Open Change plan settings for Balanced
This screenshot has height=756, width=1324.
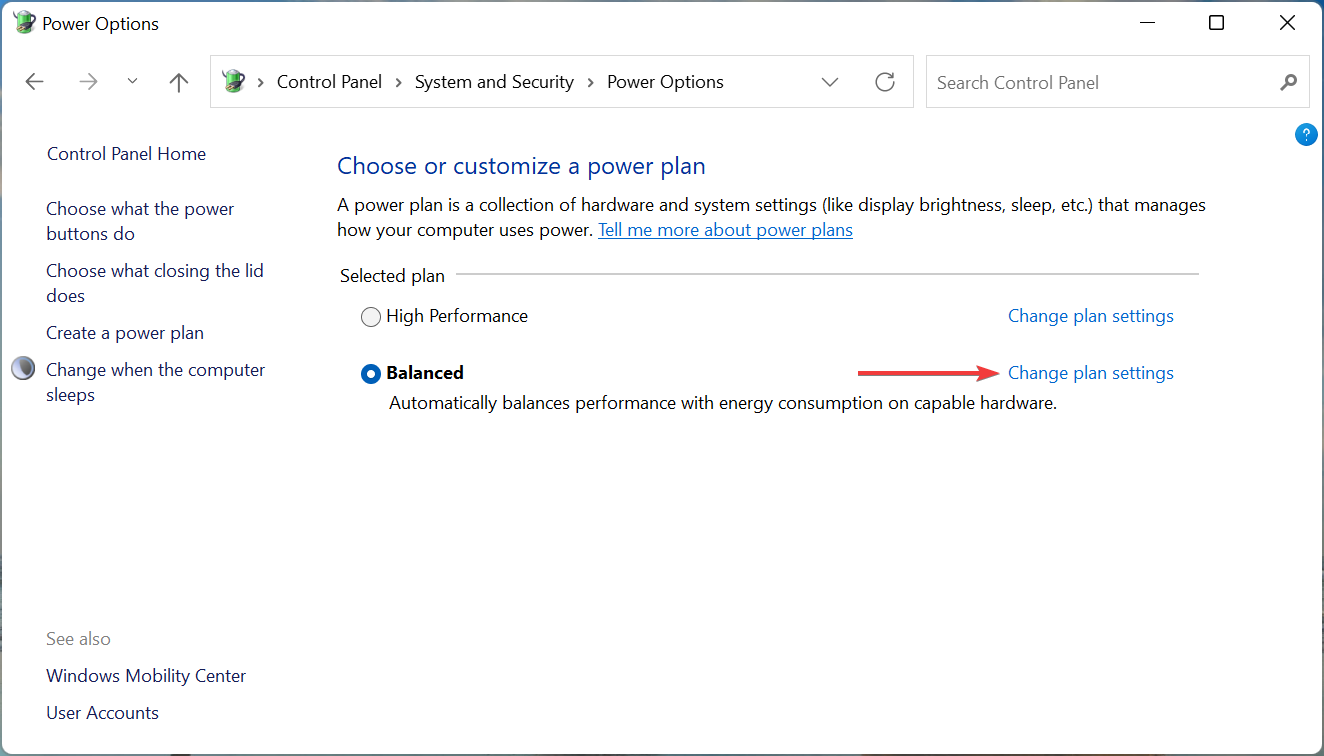[1090, 373]
